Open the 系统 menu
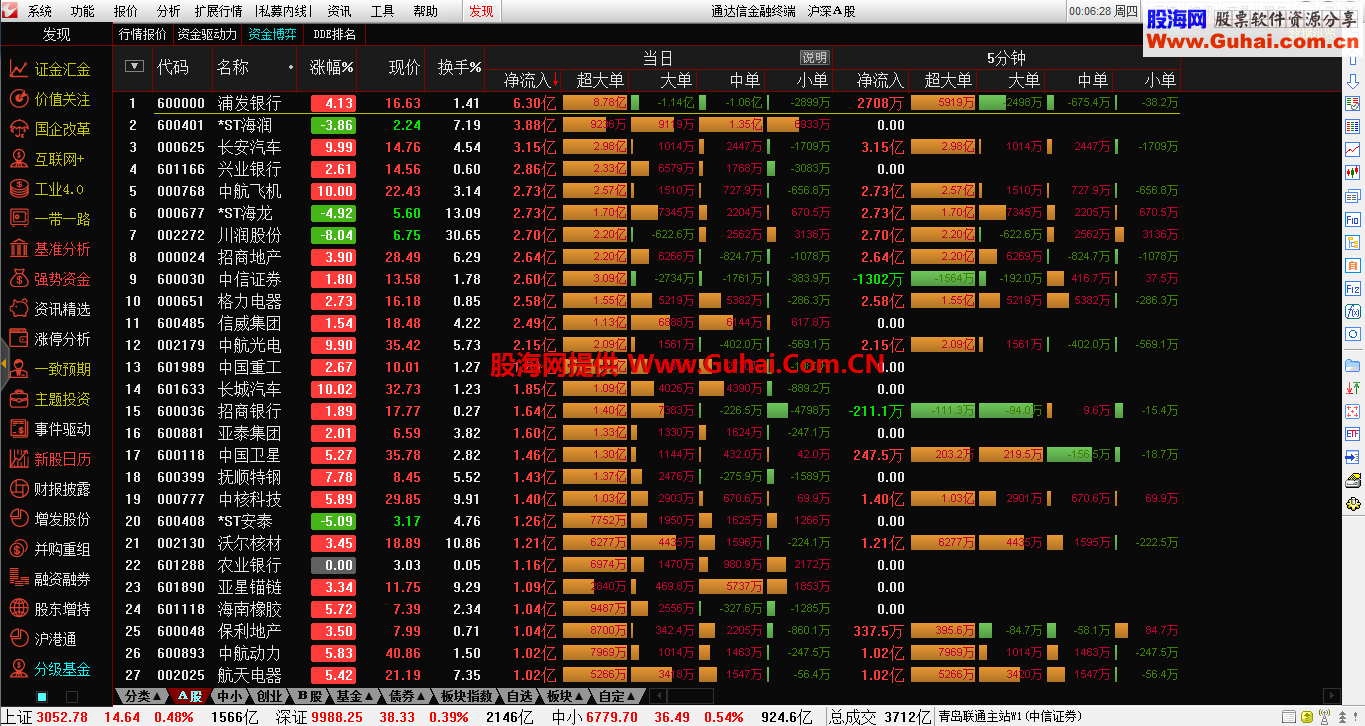 pyautogui.click(x=40, y=11)
